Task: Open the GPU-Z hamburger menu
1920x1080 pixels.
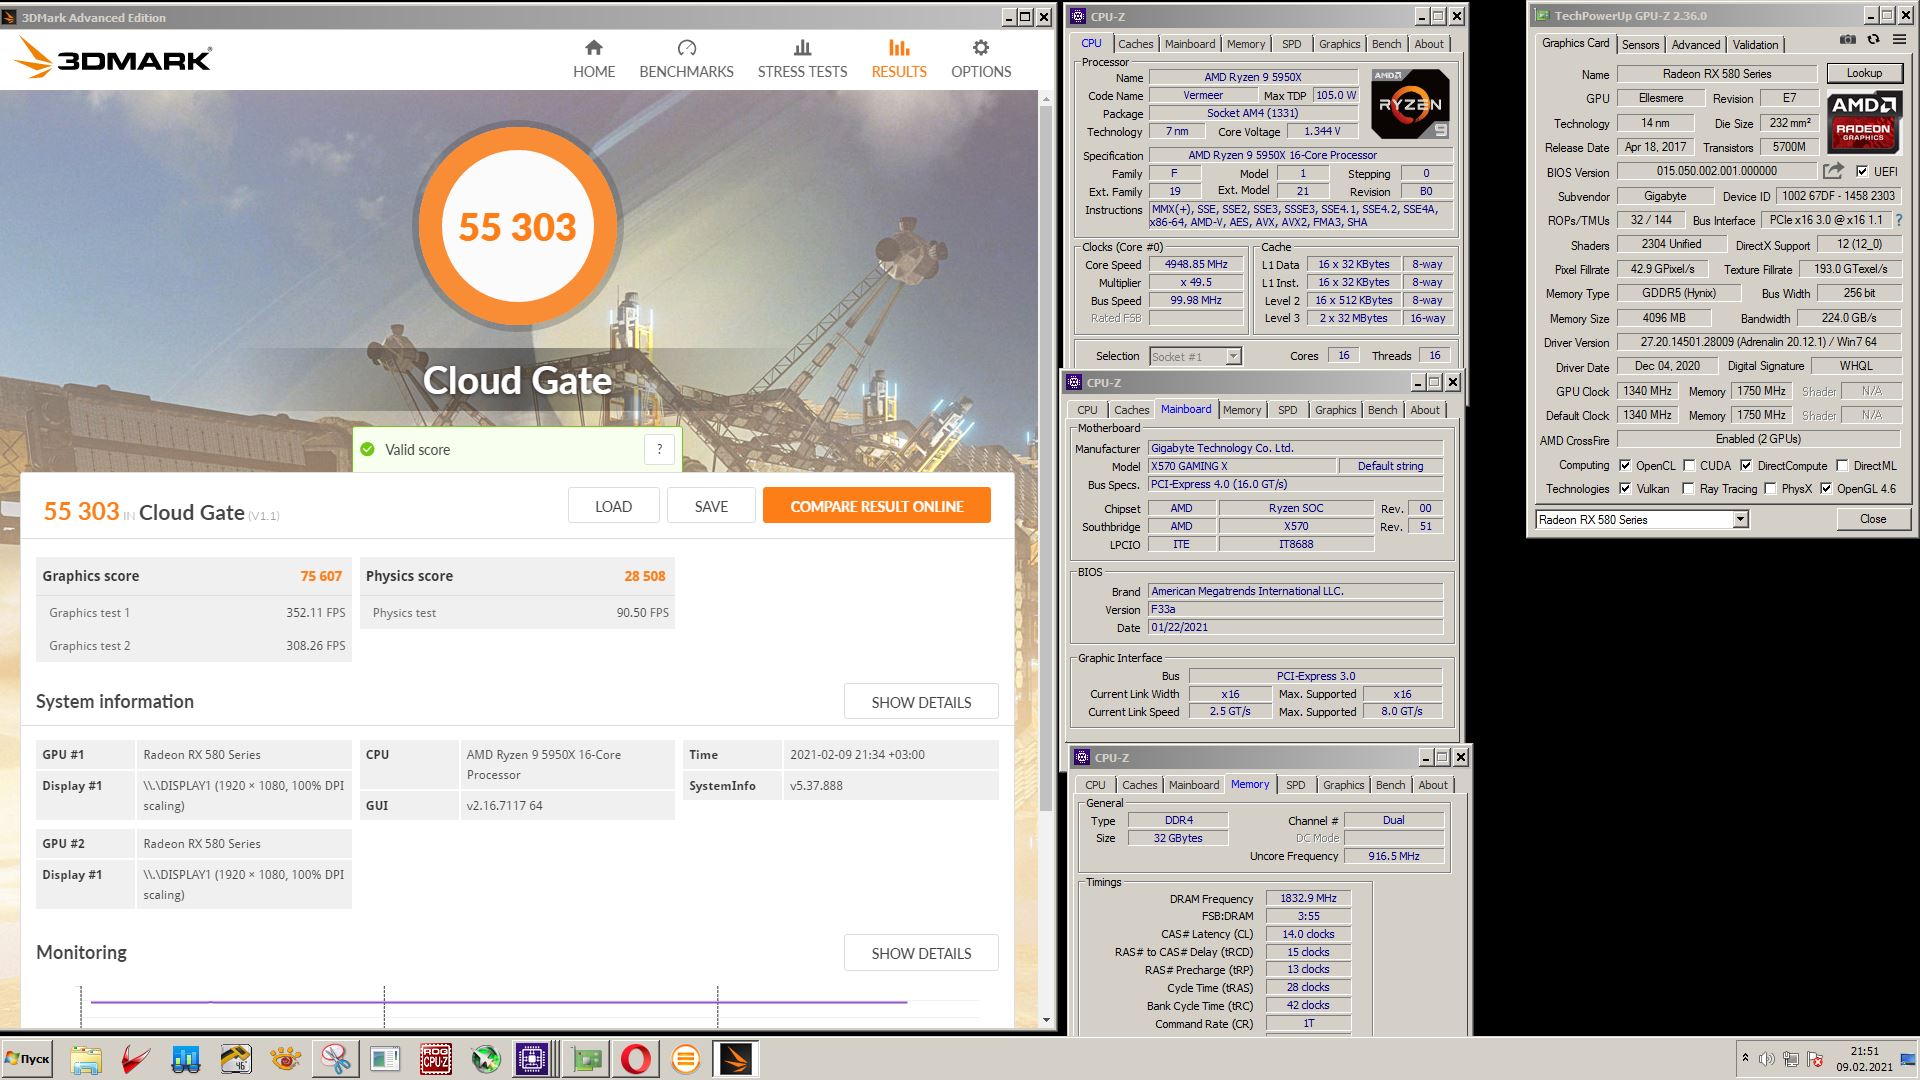Action: [1899, 40]
